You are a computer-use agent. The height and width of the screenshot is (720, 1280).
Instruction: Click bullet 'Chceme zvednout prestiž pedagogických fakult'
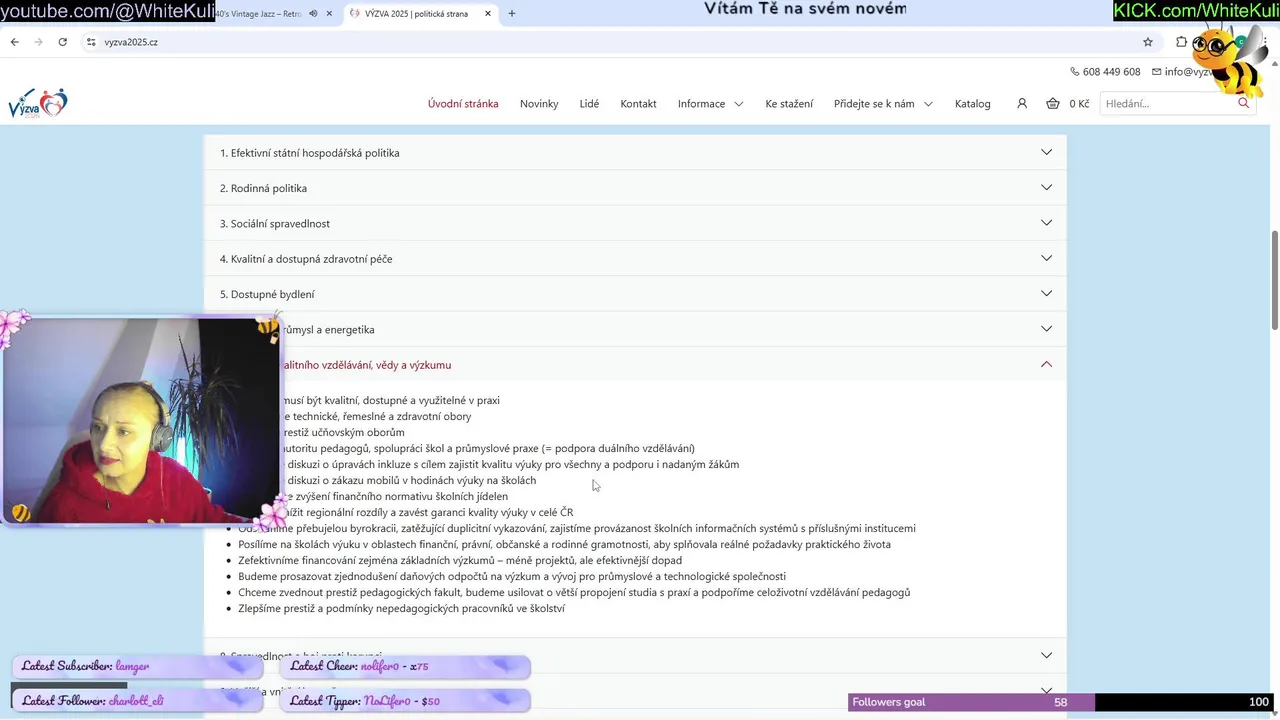574,592
